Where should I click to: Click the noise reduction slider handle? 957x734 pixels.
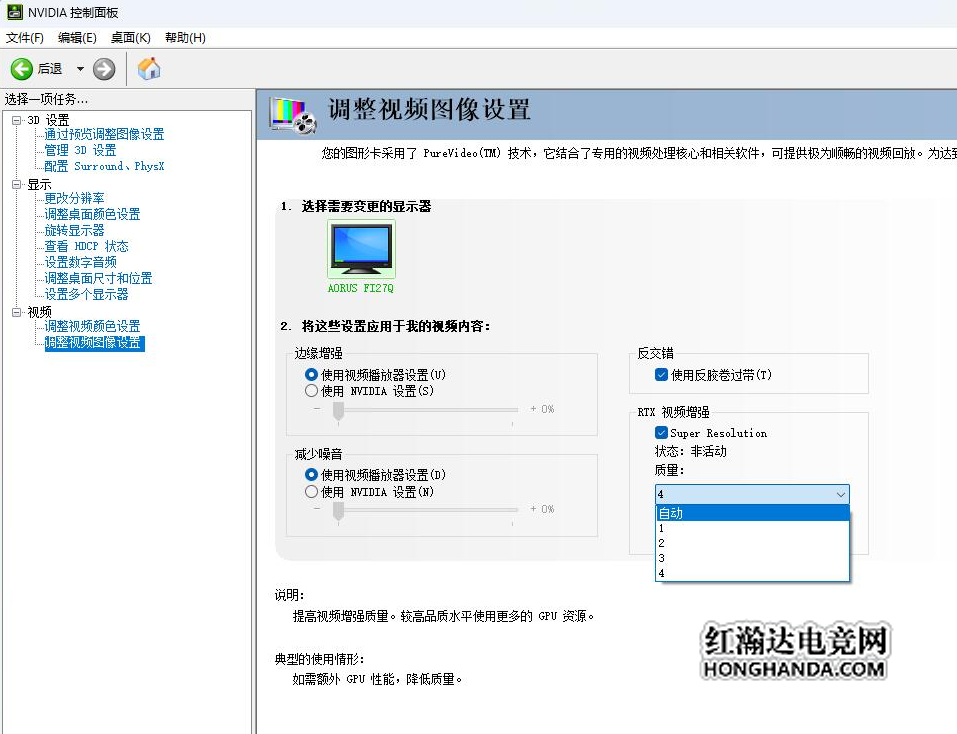click(338, 511)
